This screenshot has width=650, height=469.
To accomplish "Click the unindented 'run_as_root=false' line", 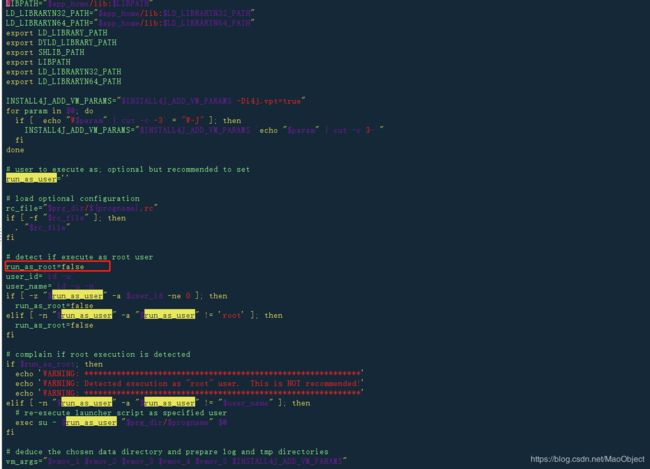I will point(45,267).
